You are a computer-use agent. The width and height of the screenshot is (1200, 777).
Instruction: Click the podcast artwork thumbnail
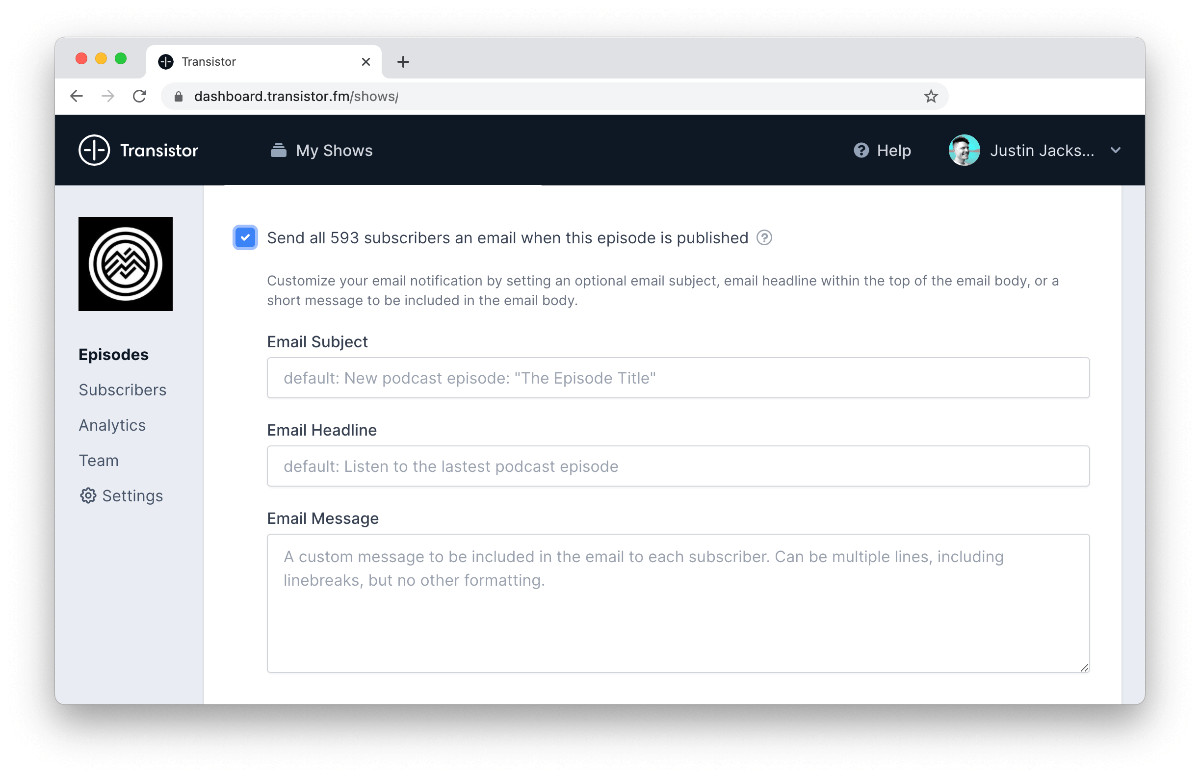point(125,264)
